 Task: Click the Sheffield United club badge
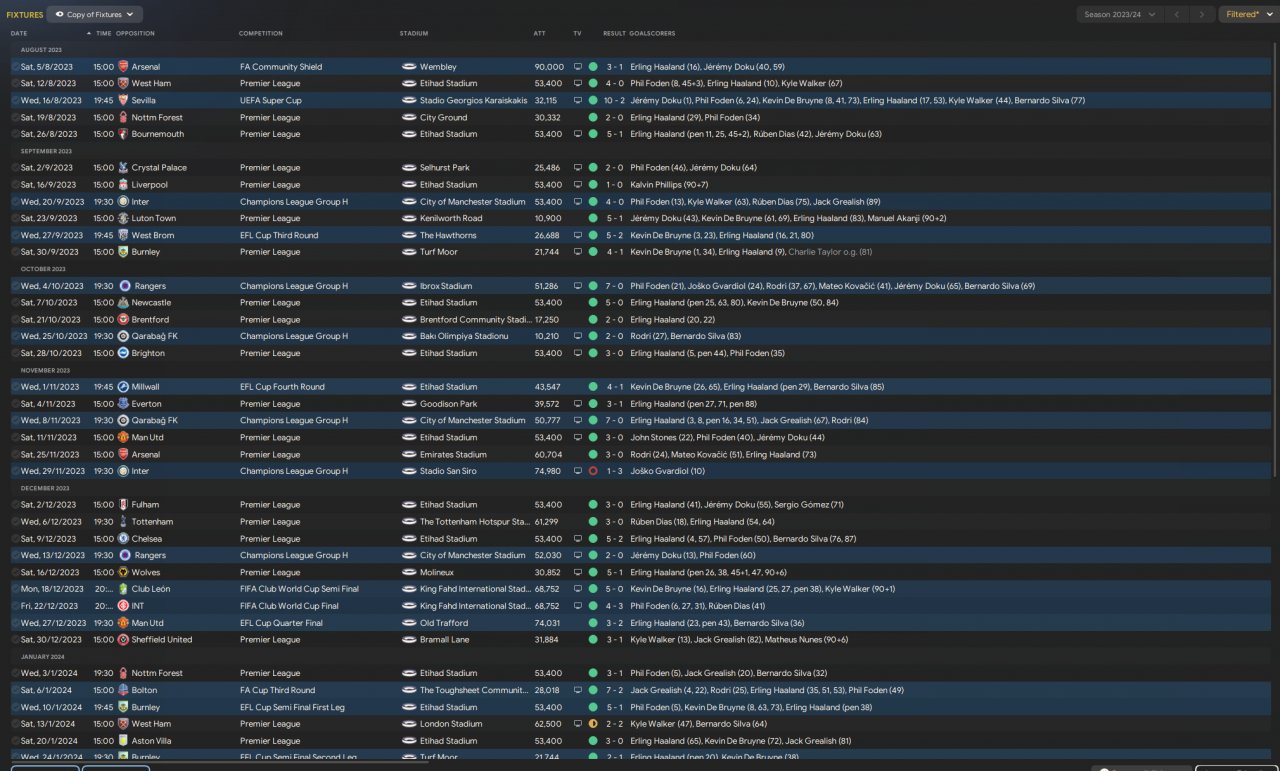point(123,640)
